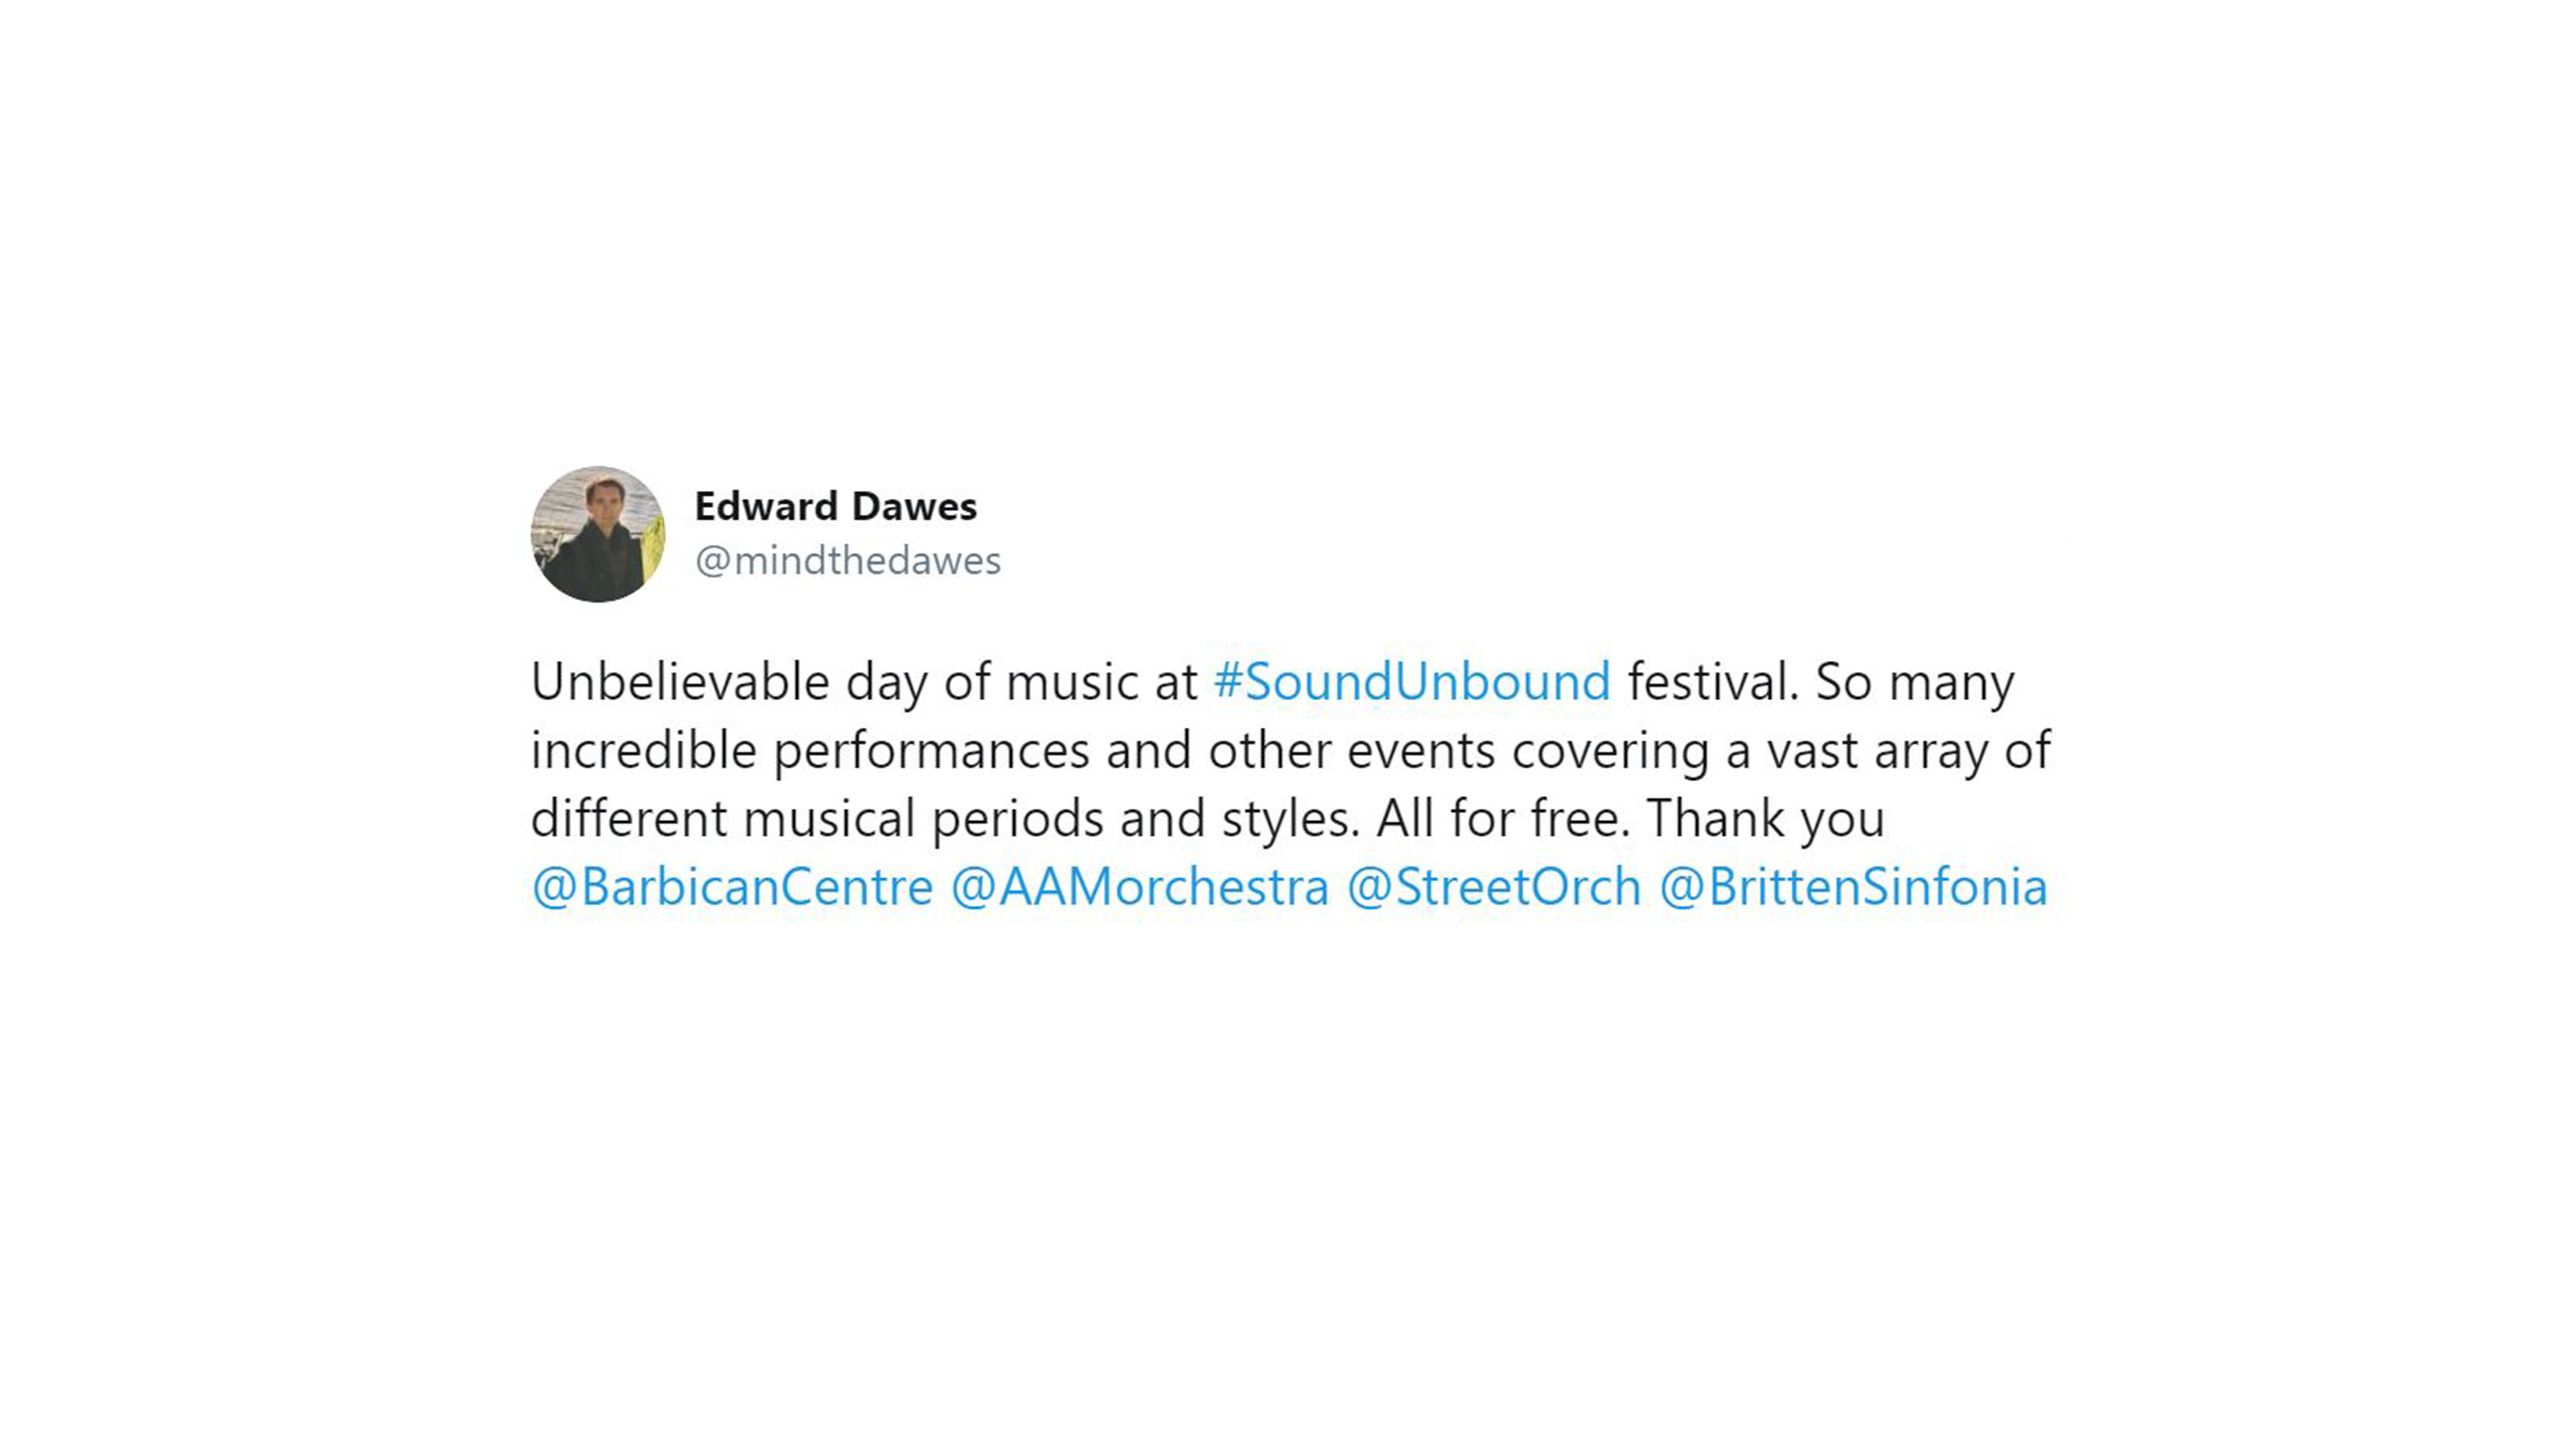Visit the @BarbicanCentre mention
Viewport: 2560px width, 1440px height.
(x=732, y=887)
